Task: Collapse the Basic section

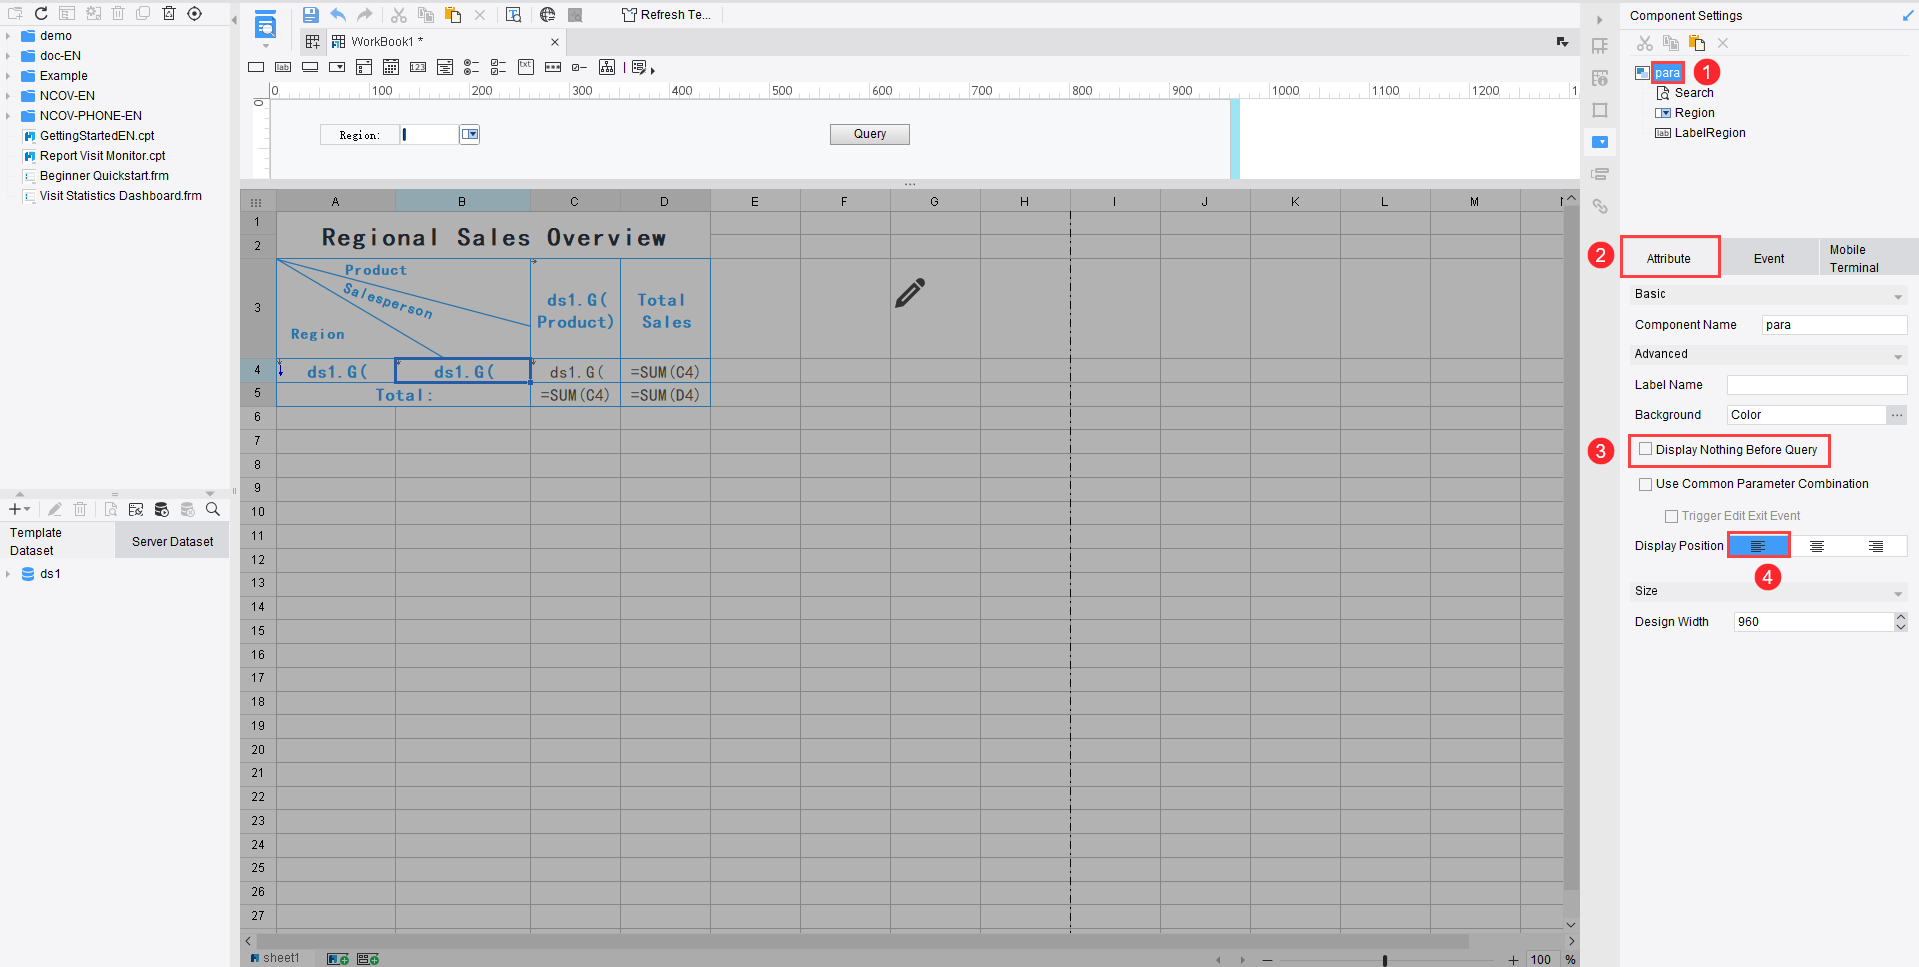Action: coord(1897,297)
